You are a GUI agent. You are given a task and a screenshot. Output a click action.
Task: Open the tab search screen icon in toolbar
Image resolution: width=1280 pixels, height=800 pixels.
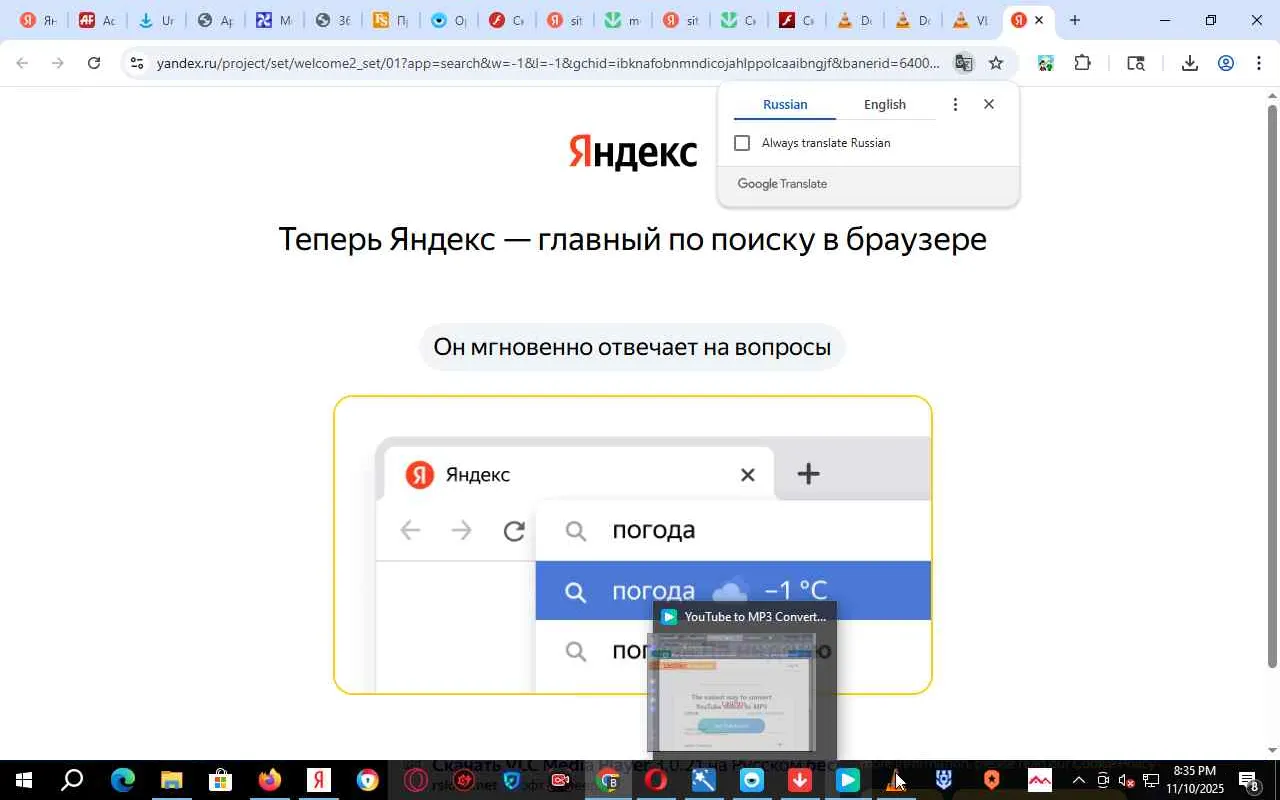1135,63
